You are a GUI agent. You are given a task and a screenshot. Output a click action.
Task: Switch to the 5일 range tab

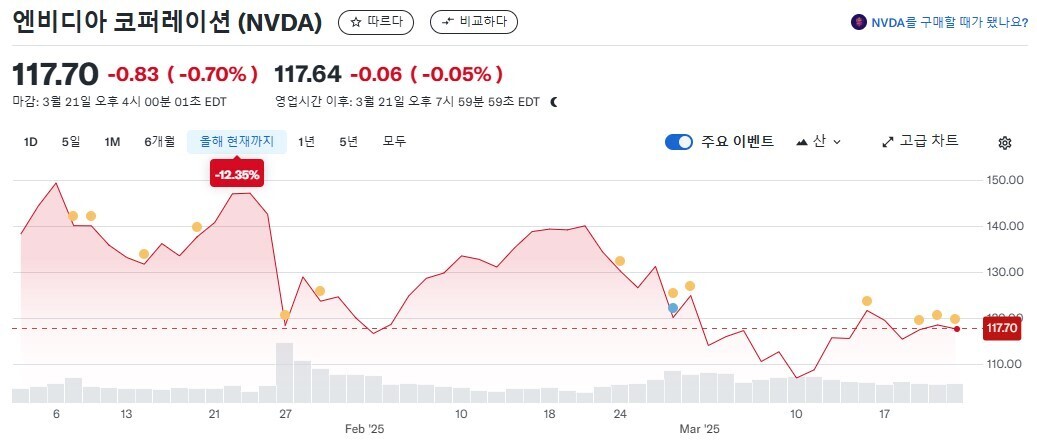pyautogui.click(x=71, y=142)
